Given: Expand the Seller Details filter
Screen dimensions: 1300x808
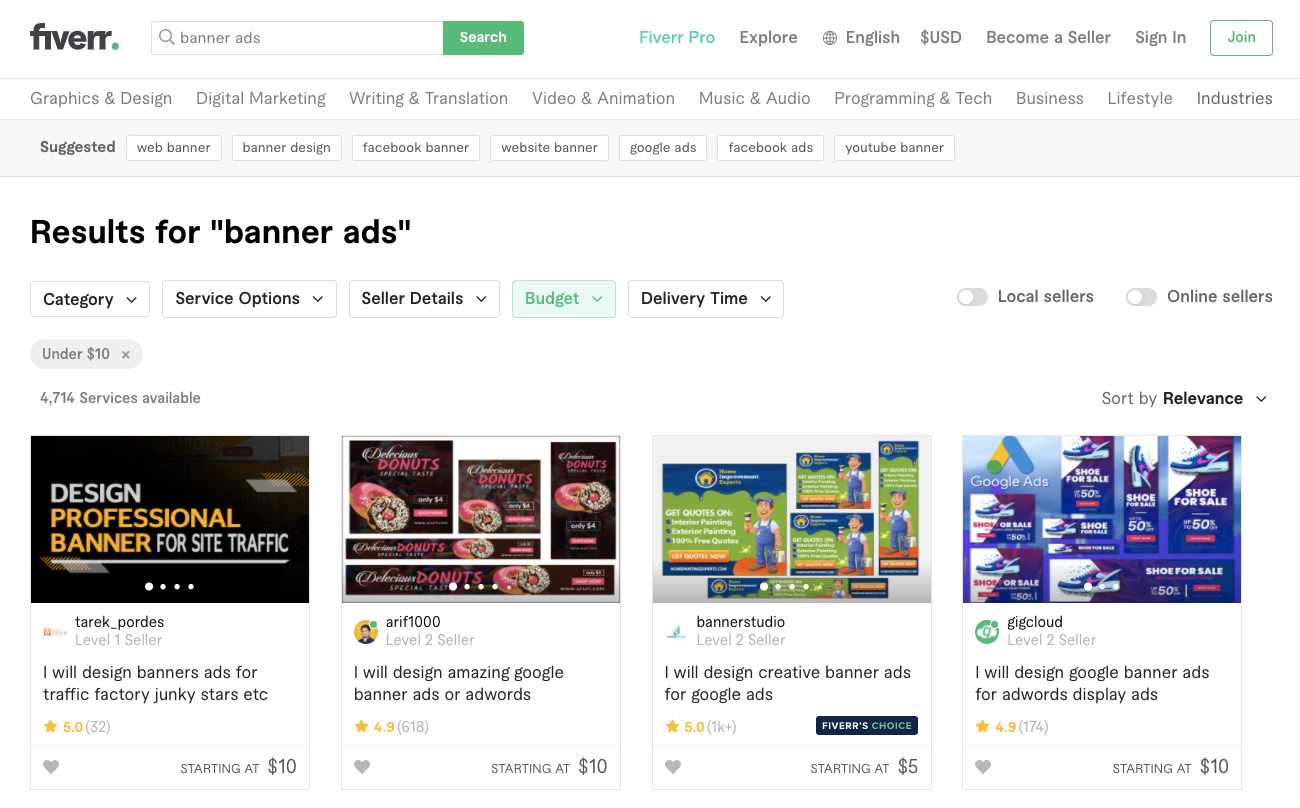Looking at the screenshot, I should (x=424, y=299).
